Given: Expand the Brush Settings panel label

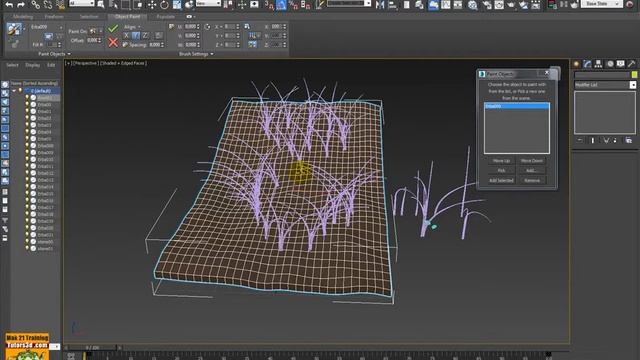Looking at the screenshot, I should [196, 54].
